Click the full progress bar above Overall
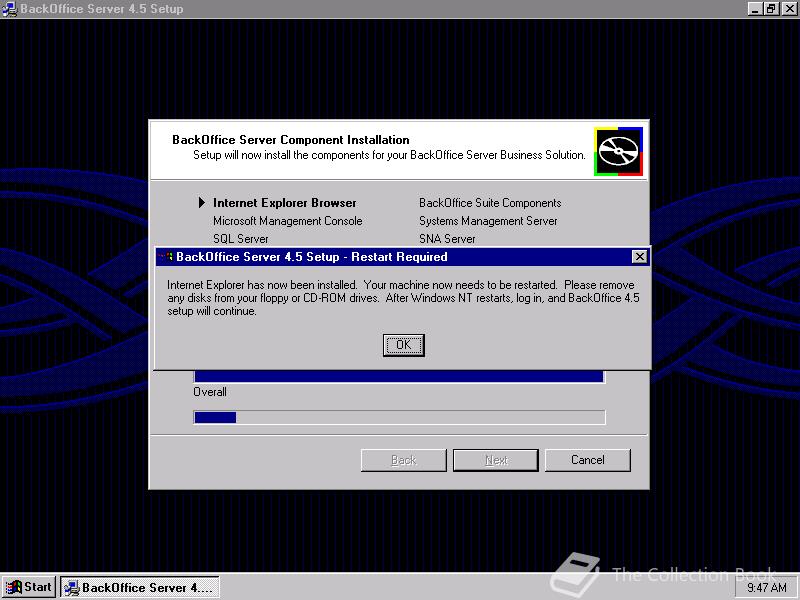800x600 pixels. 399,377
